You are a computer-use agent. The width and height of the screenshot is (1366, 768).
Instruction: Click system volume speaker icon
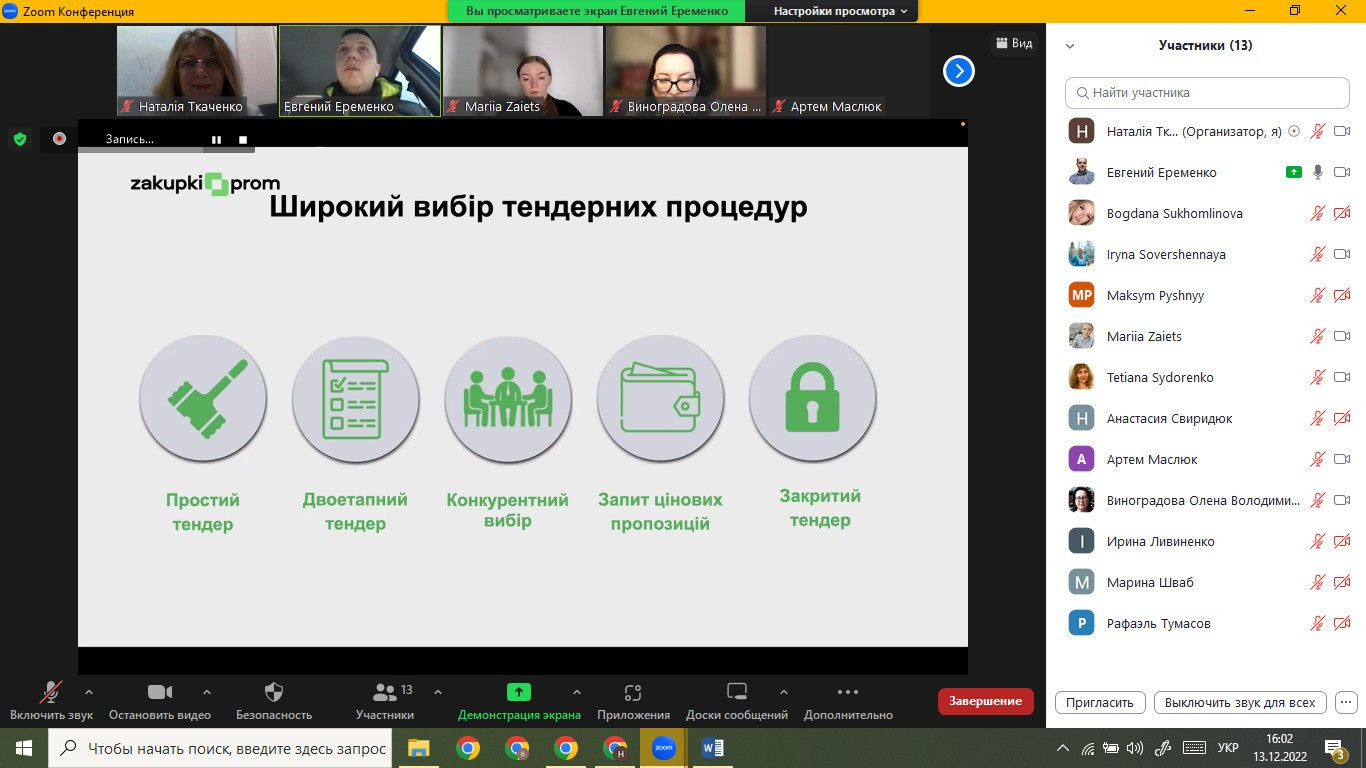point(1135,748)
